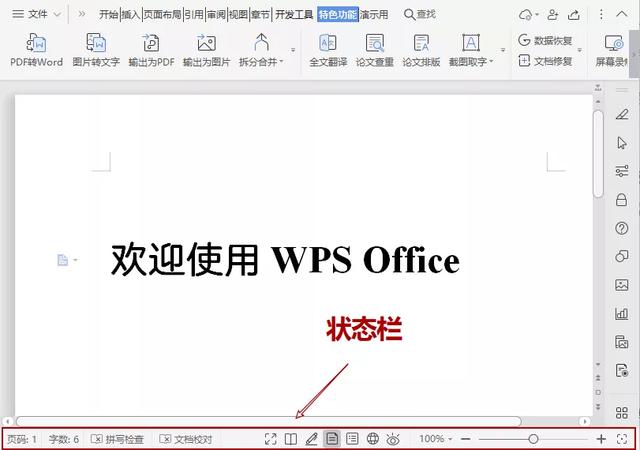Click the 页码: 1 status entry

(22, 439)
